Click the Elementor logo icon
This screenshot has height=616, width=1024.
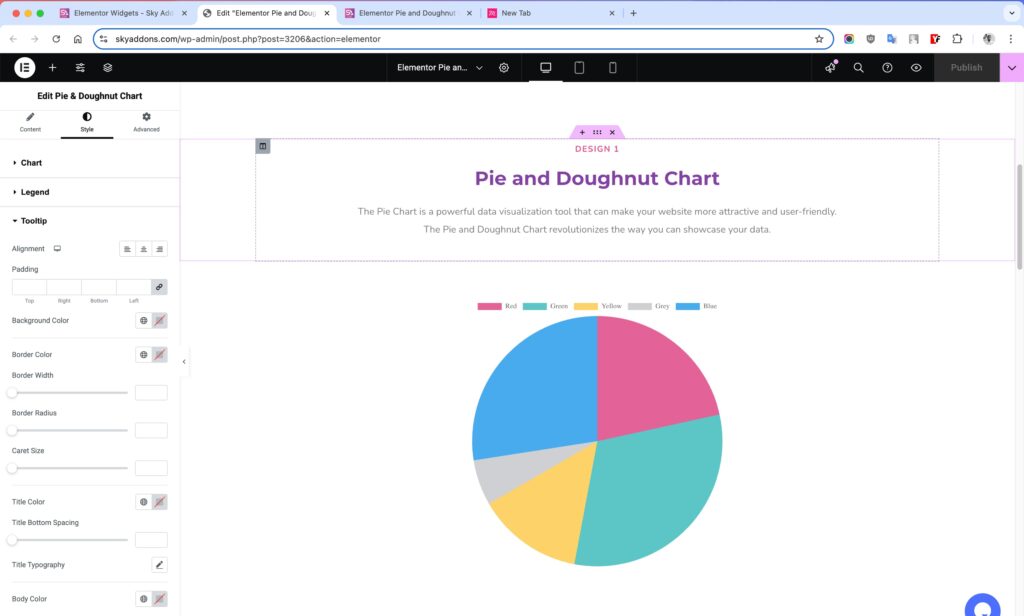click(24, 67)
